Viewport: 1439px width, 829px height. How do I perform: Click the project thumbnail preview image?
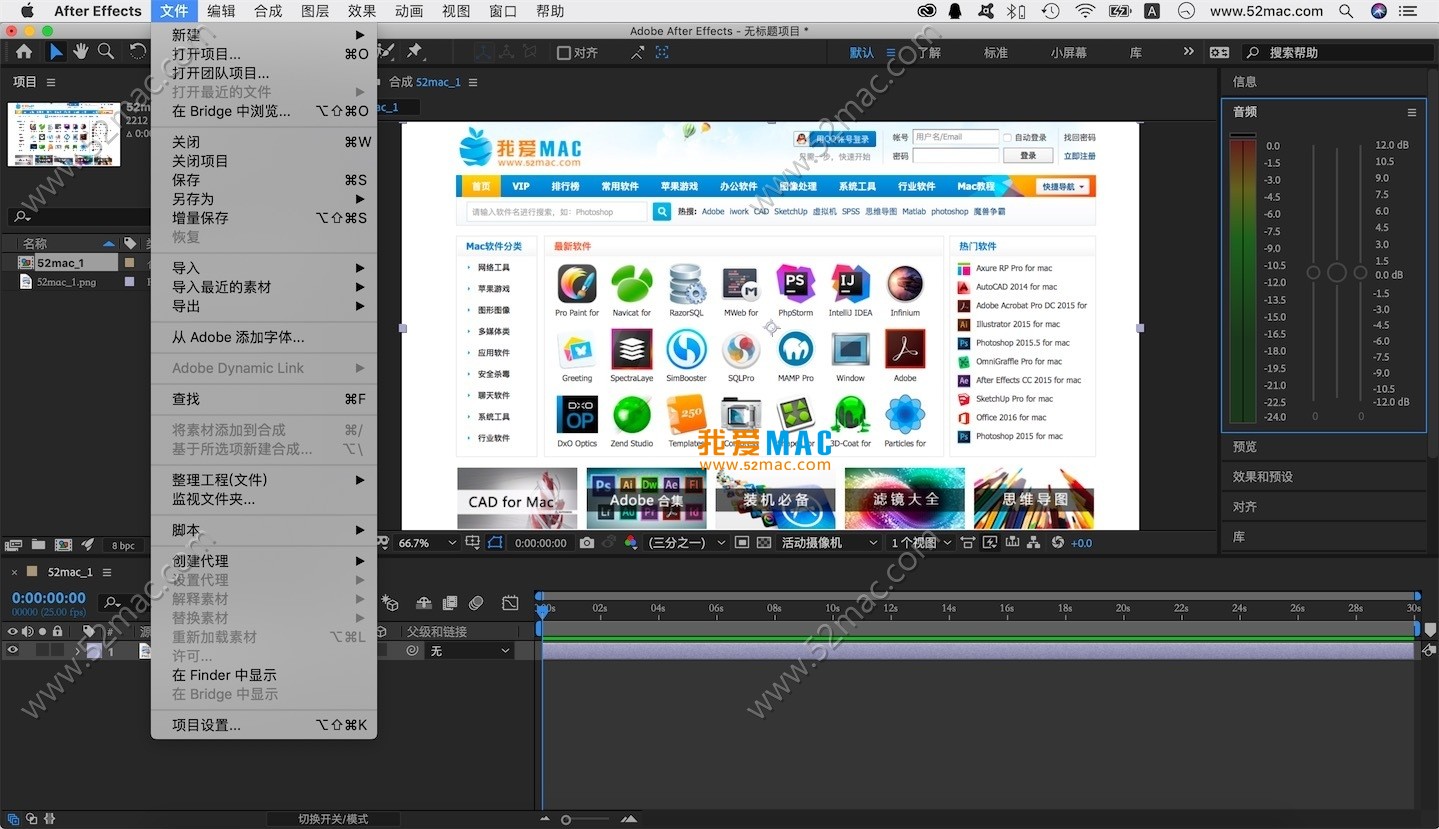point(64,134)
